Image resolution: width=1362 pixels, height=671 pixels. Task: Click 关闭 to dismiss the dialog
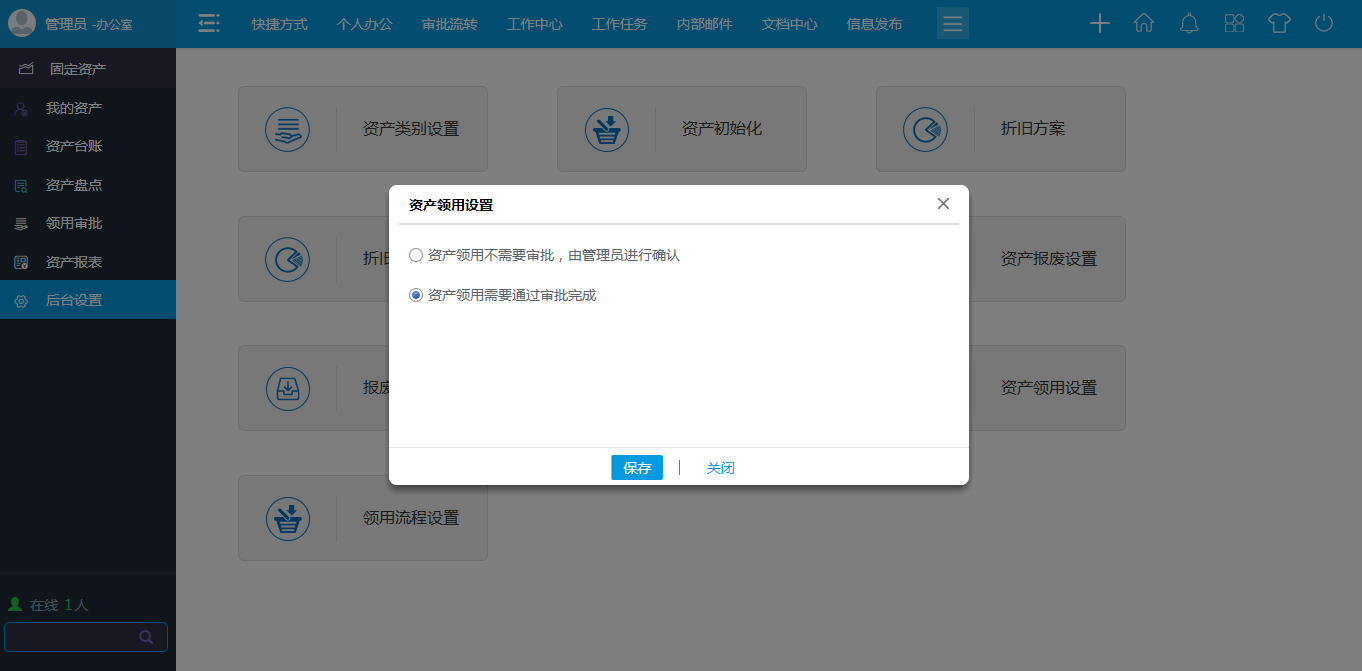720,467
